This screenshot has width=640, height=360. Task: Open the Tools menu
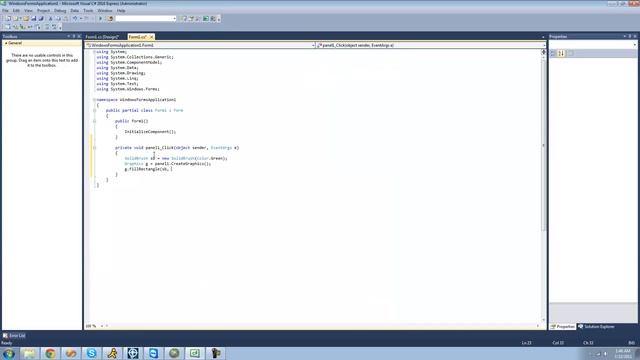pos(88,11)
